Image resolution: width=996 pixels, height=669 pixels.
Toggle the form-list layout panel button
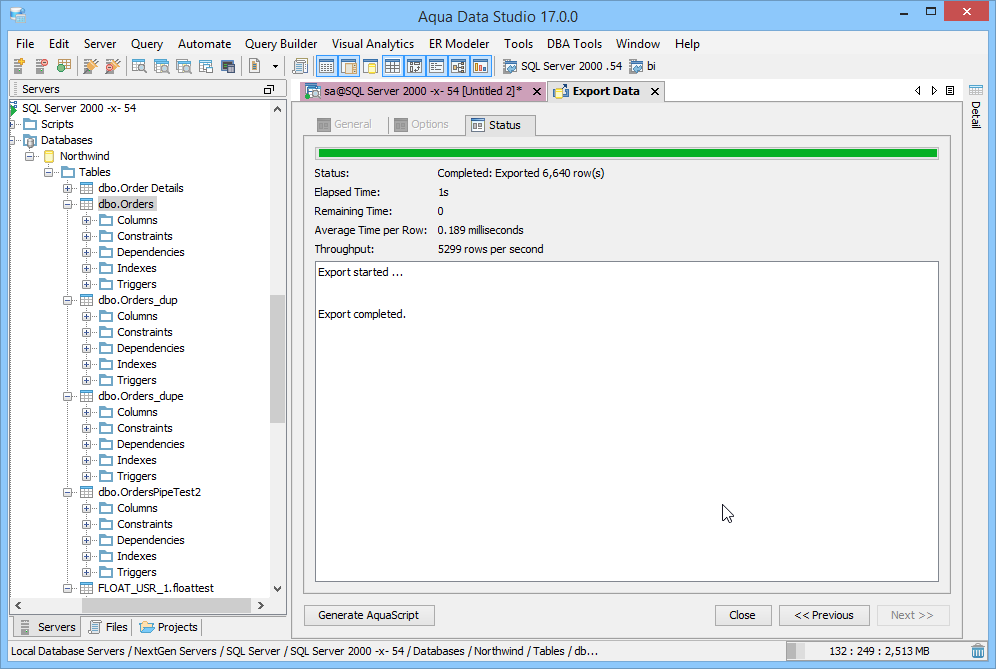tap(436, 66)
